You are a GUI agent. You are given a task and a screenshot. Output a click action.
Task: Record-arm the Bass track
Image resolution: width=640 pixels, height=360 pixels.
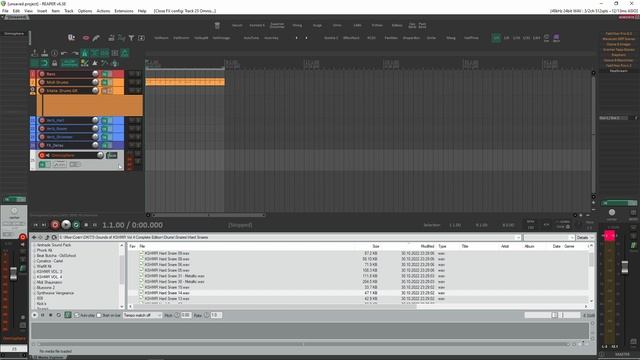click(42, 74)
